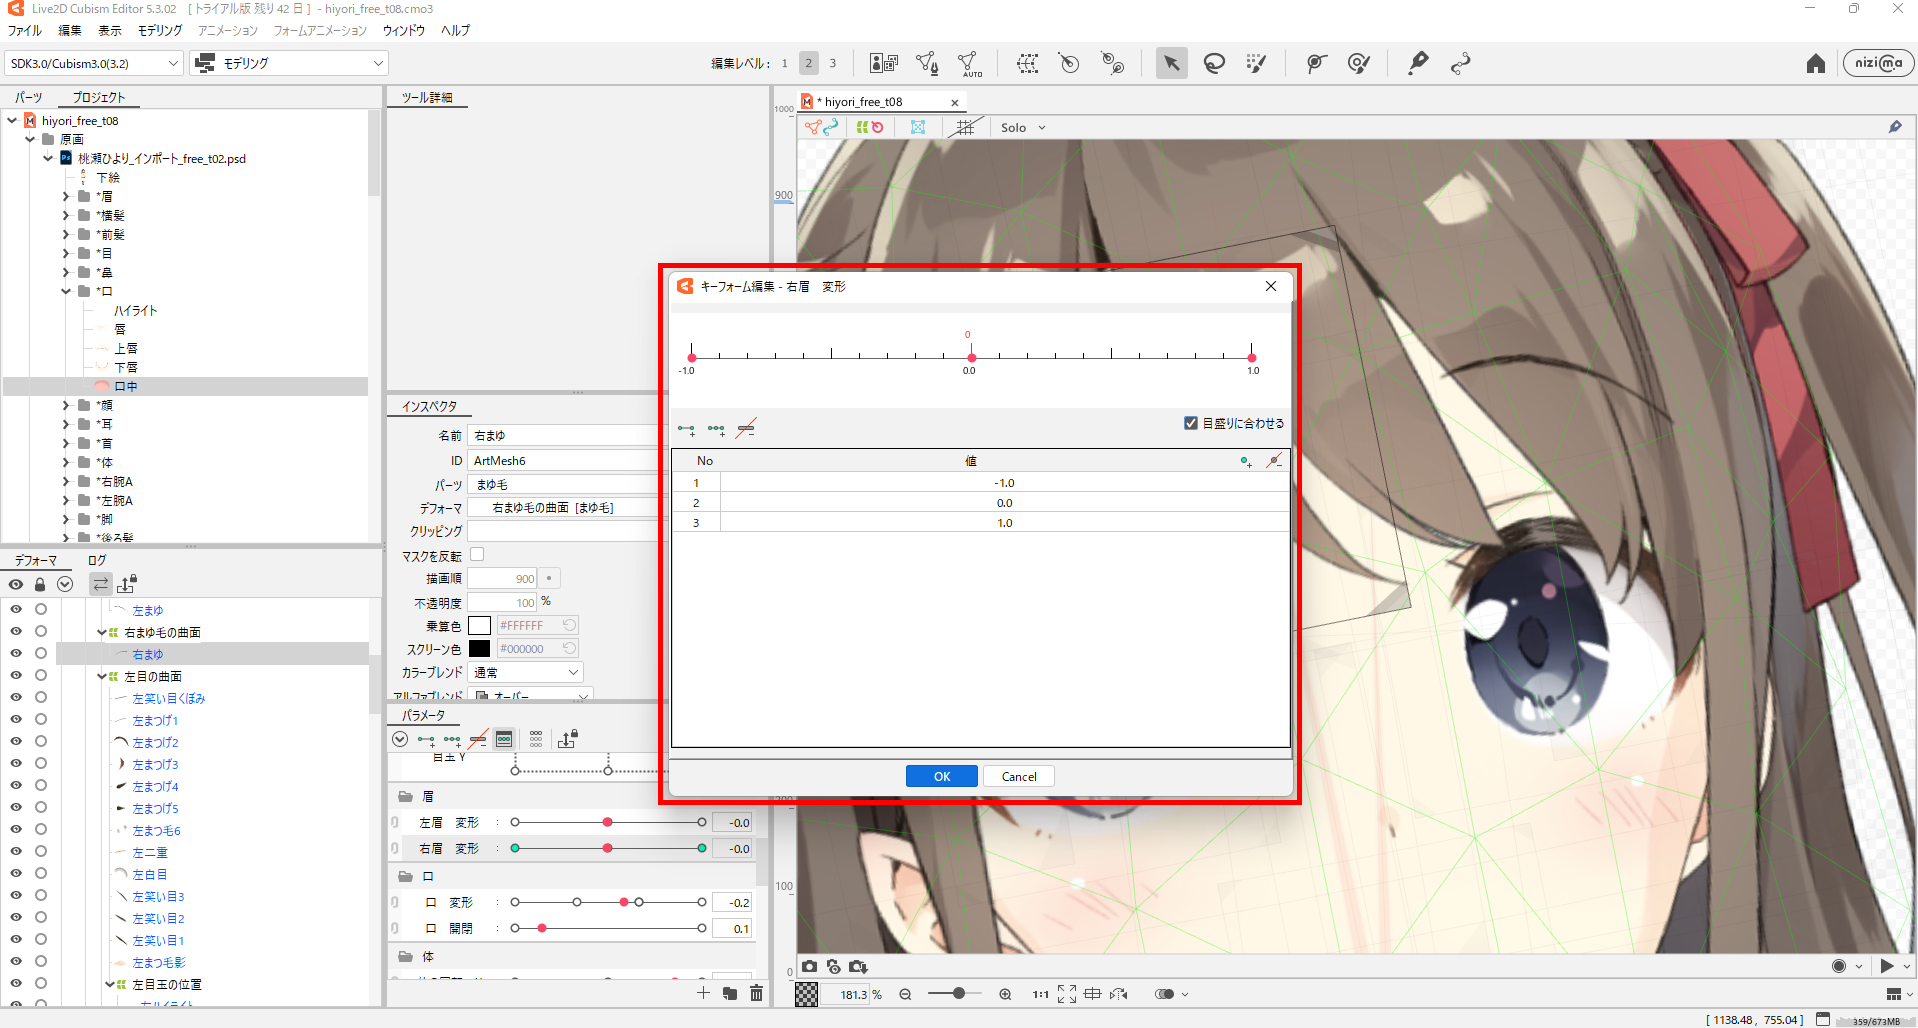This screenshot has height=1028, width=1918.
Task: Adjust canvas zoom slider handle
Action: coord(959,993)
